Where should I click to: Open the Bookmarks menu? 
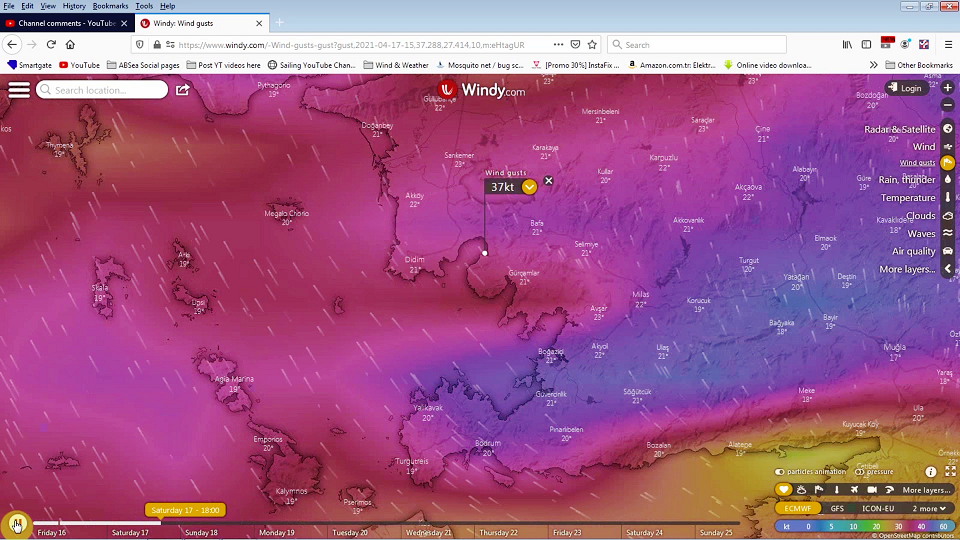coord(110,6)
